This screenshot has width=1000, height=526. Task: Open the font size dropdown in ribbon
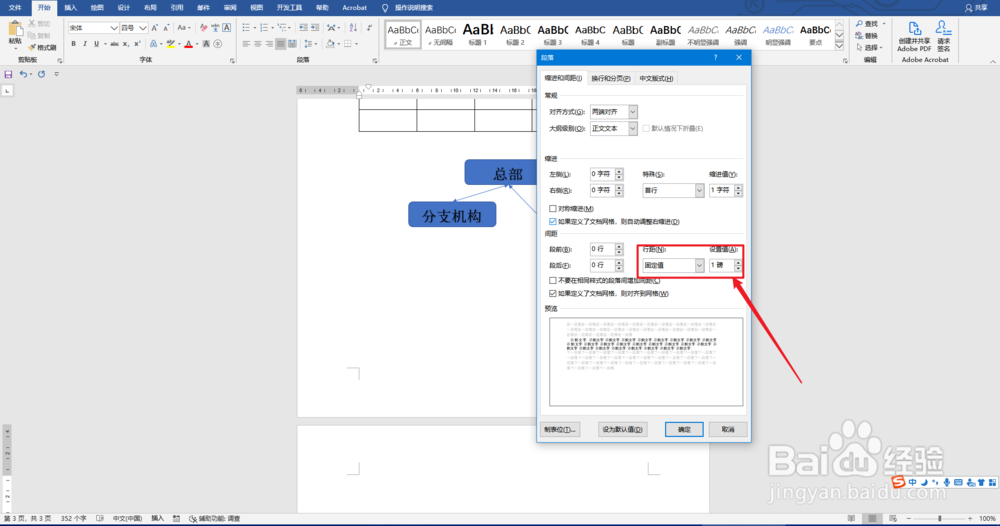(x=143, y=28)
